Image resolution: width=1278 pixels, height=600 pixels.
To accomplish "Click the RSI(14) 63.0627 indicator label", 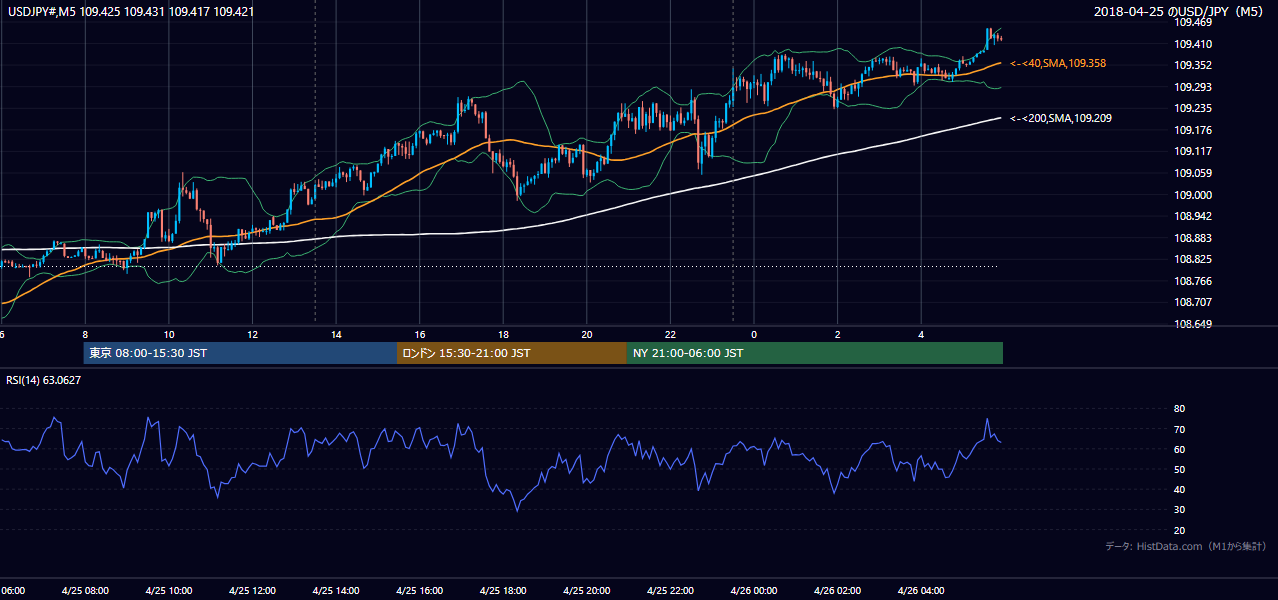I will (44, 379).
